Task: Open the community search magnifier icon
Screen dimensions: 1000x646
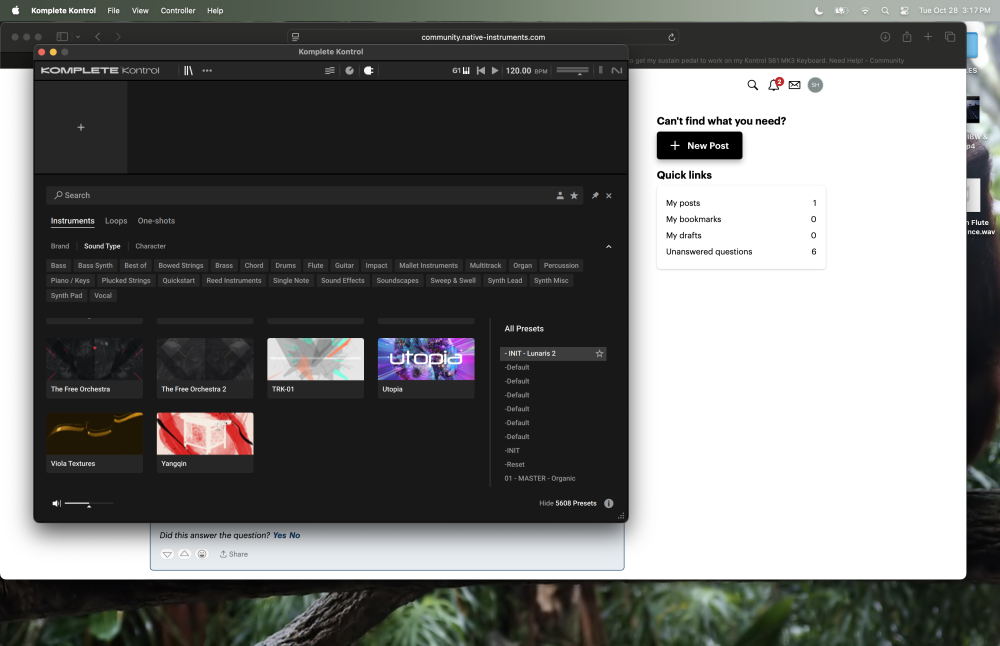Action: (753, 85)
